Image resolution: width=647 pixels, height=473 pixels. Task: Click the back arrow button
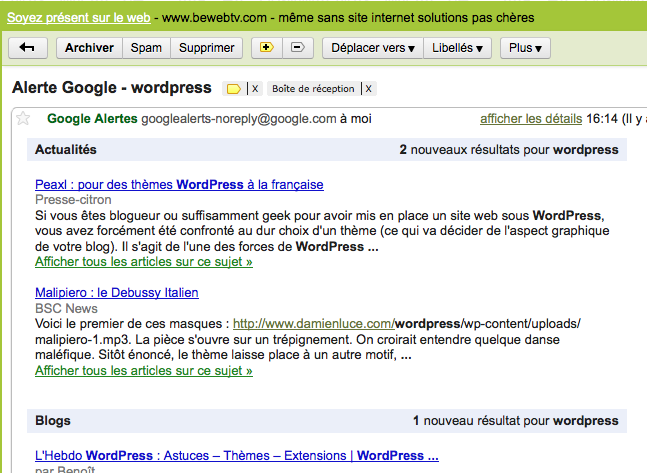(x=28, y=48)
